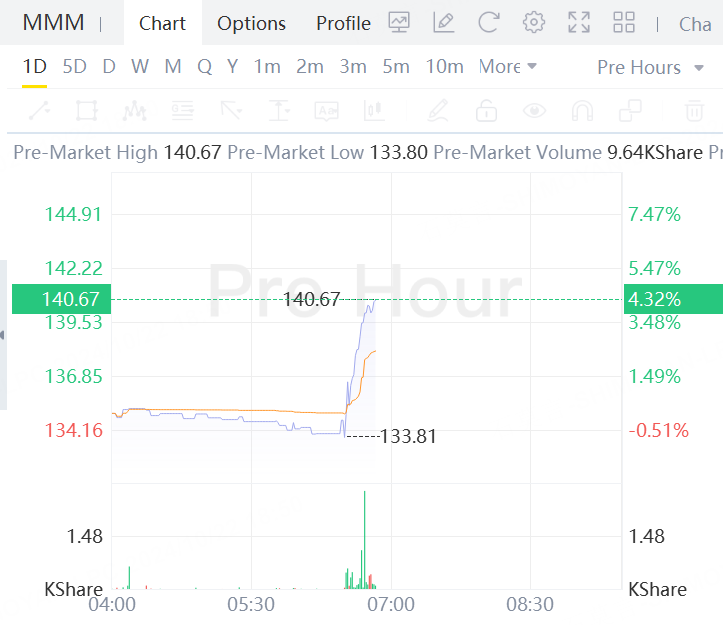Open the Profile tab
The height and width of the screenshot is (625, 723).
coord(344,23)
